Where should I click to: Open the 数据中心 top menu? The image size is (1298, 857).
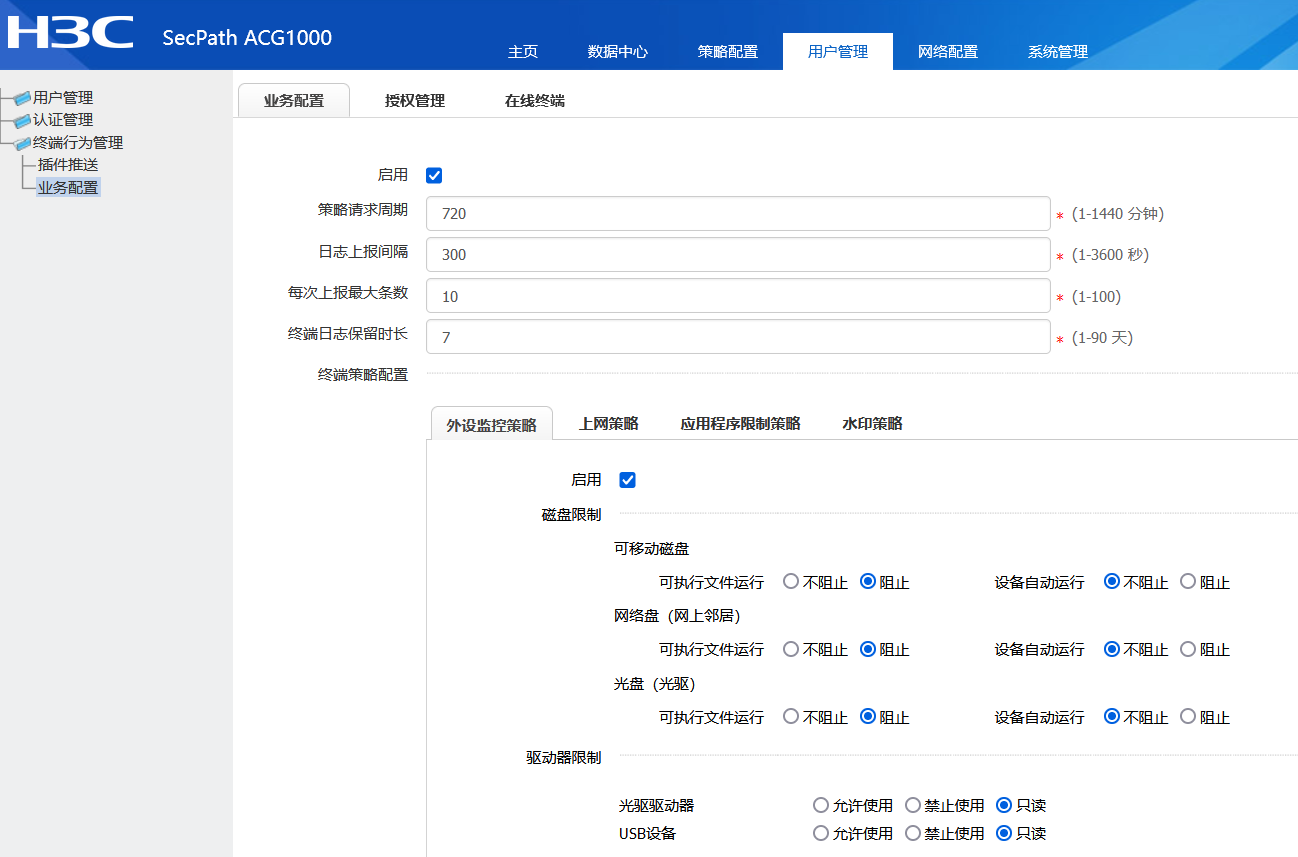coord(618,52)
